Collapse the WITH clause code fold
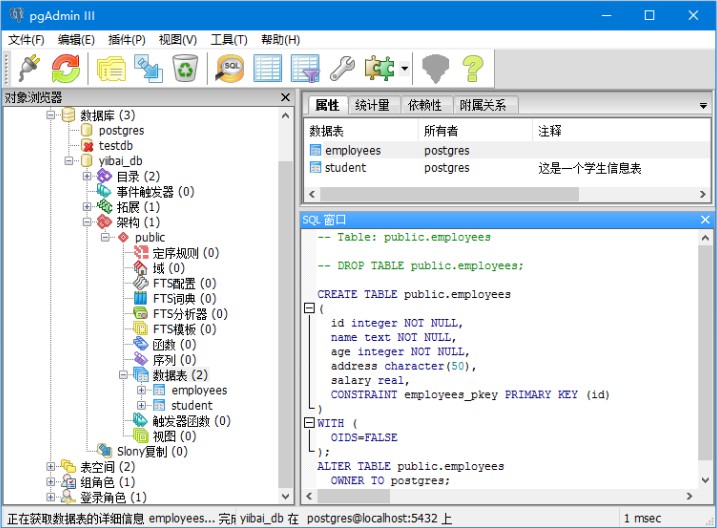717x528 pixels. [310, 422]
